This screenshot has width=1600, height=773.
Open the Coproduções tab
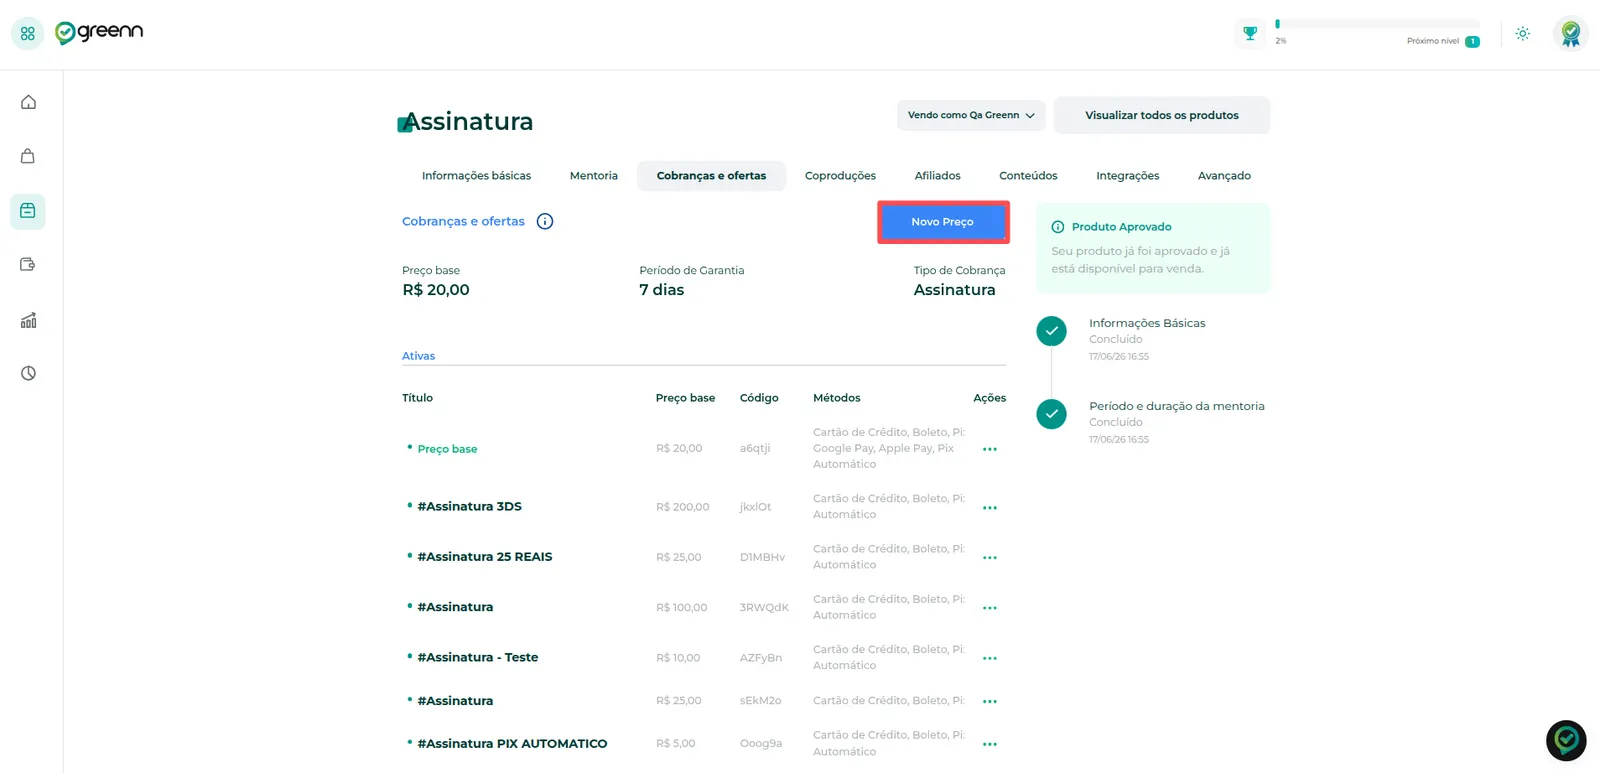tap(840, 176)
